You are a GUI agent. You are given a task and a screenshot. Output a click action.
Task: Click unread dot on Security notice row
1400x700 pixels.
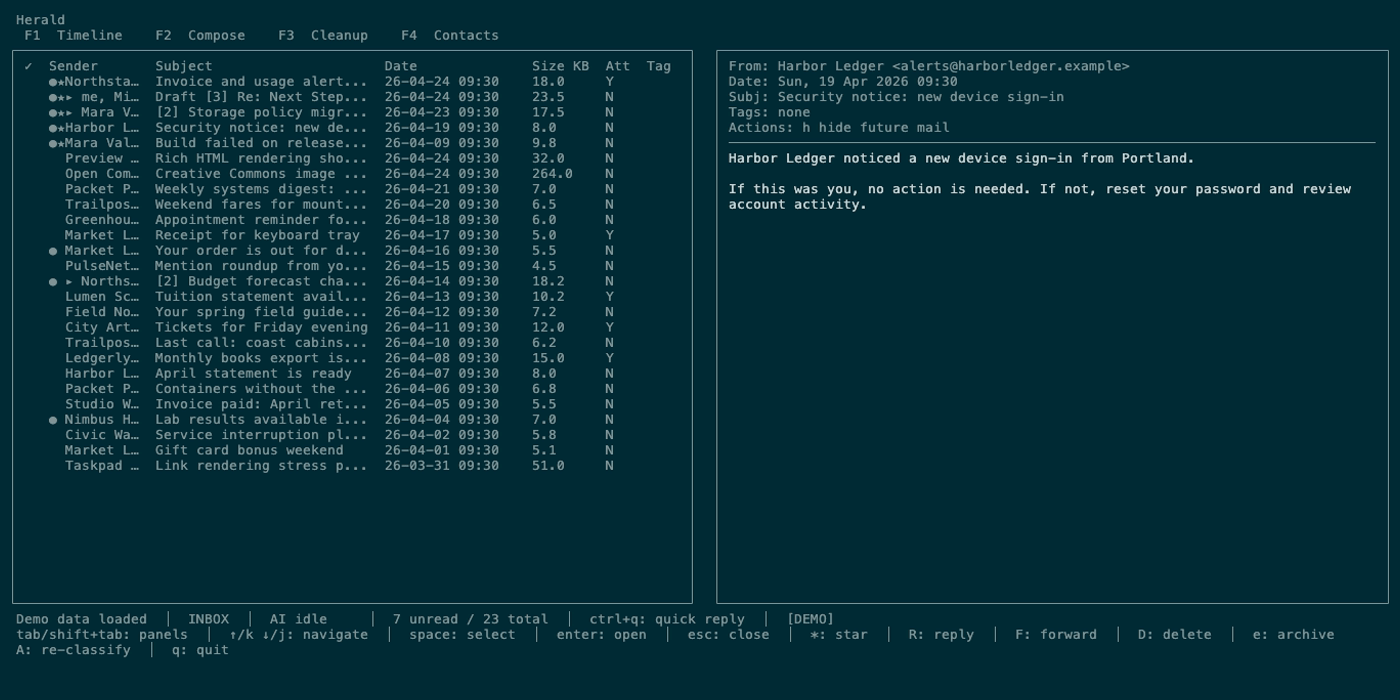(x=53, y=128)
